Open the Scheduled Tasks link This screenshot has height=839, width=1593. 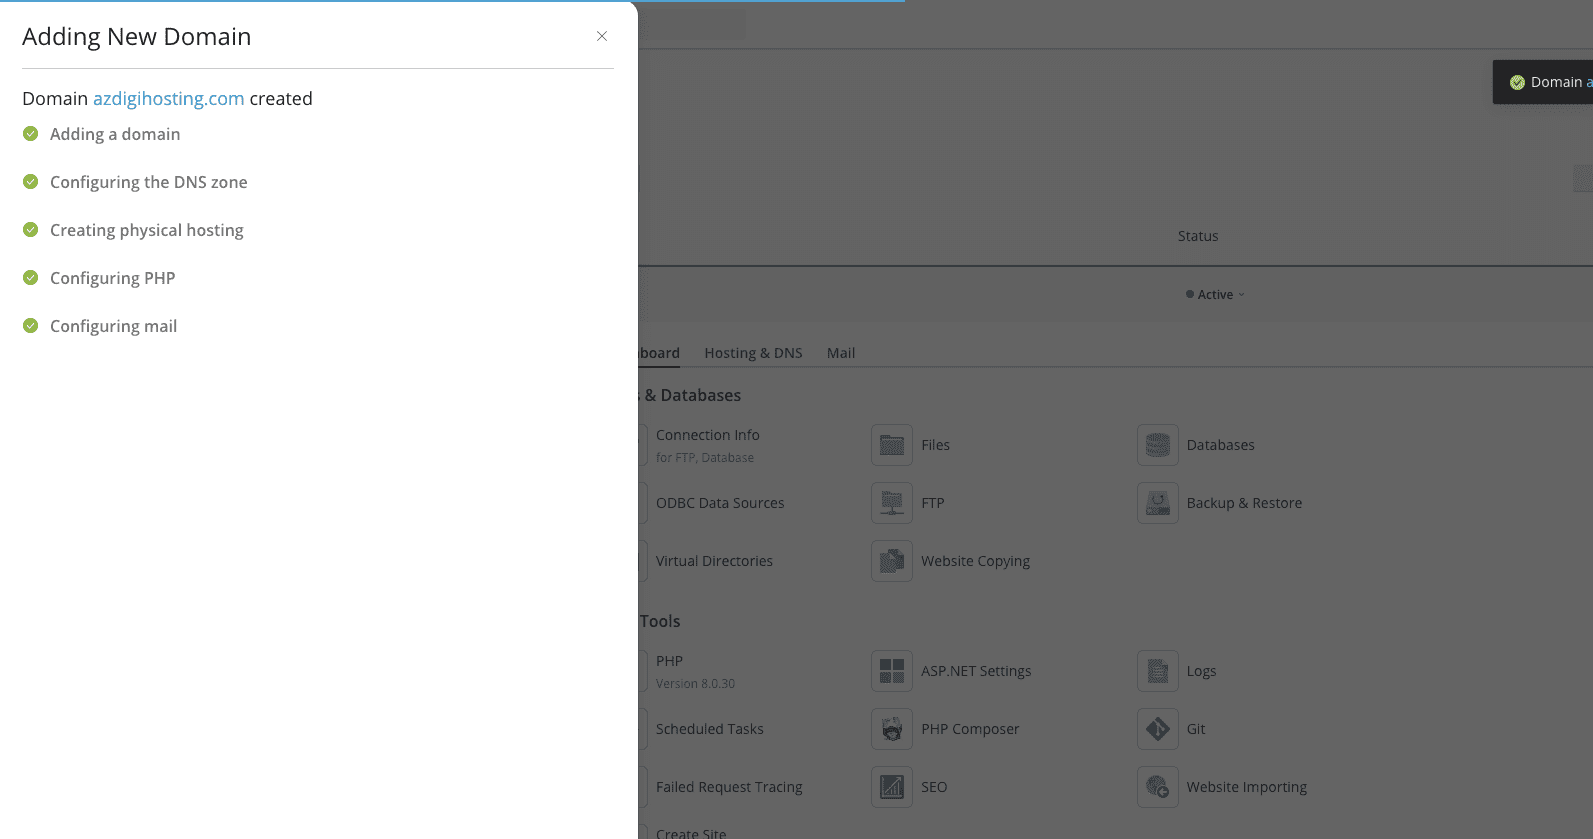tap(709, 729)
